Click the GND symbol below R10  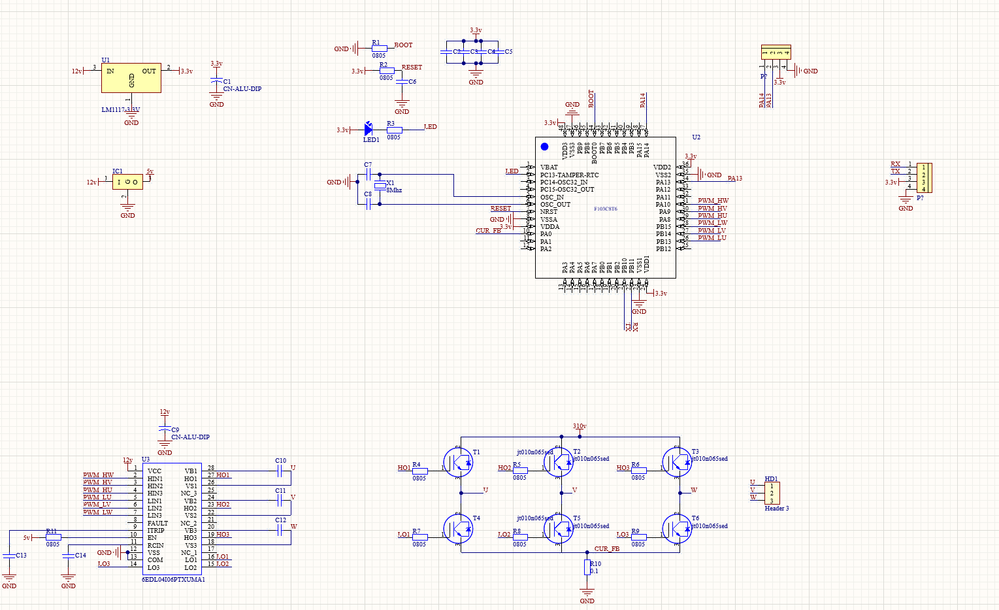[587, 593]
